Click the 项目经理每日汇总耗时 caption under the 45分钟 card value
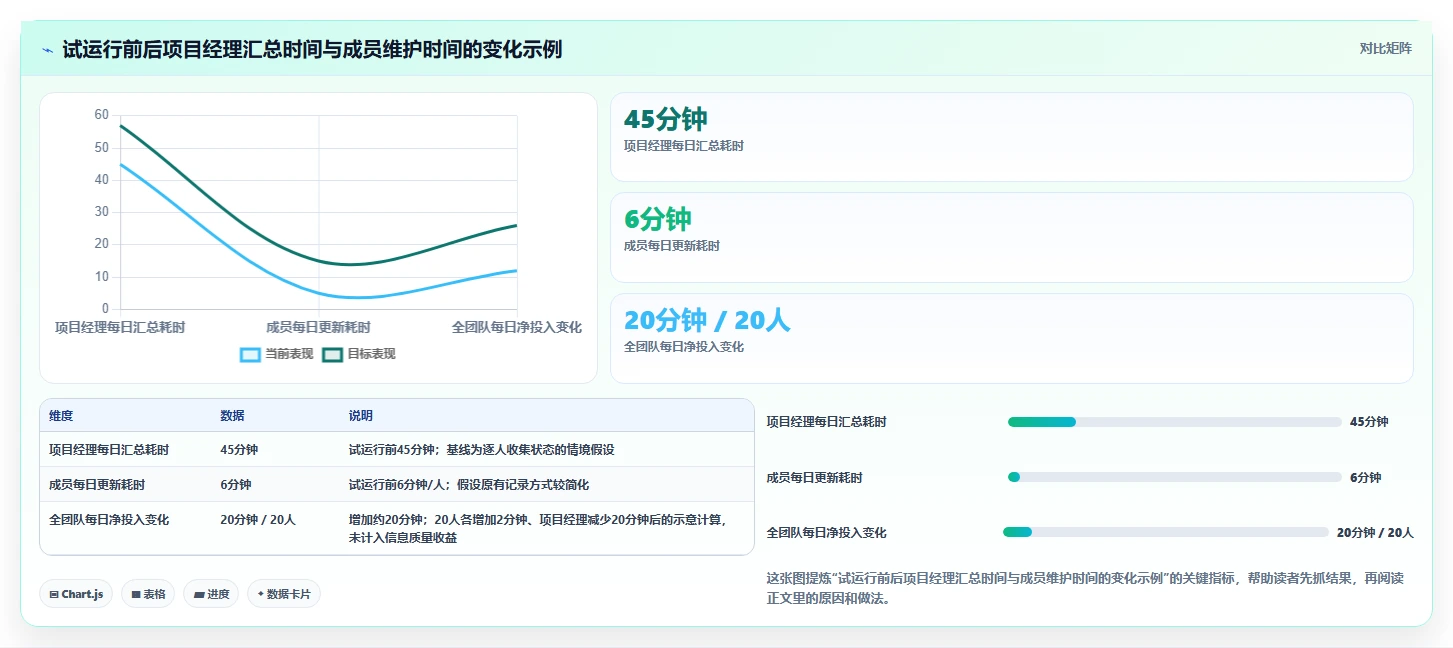 pos(684,146)
